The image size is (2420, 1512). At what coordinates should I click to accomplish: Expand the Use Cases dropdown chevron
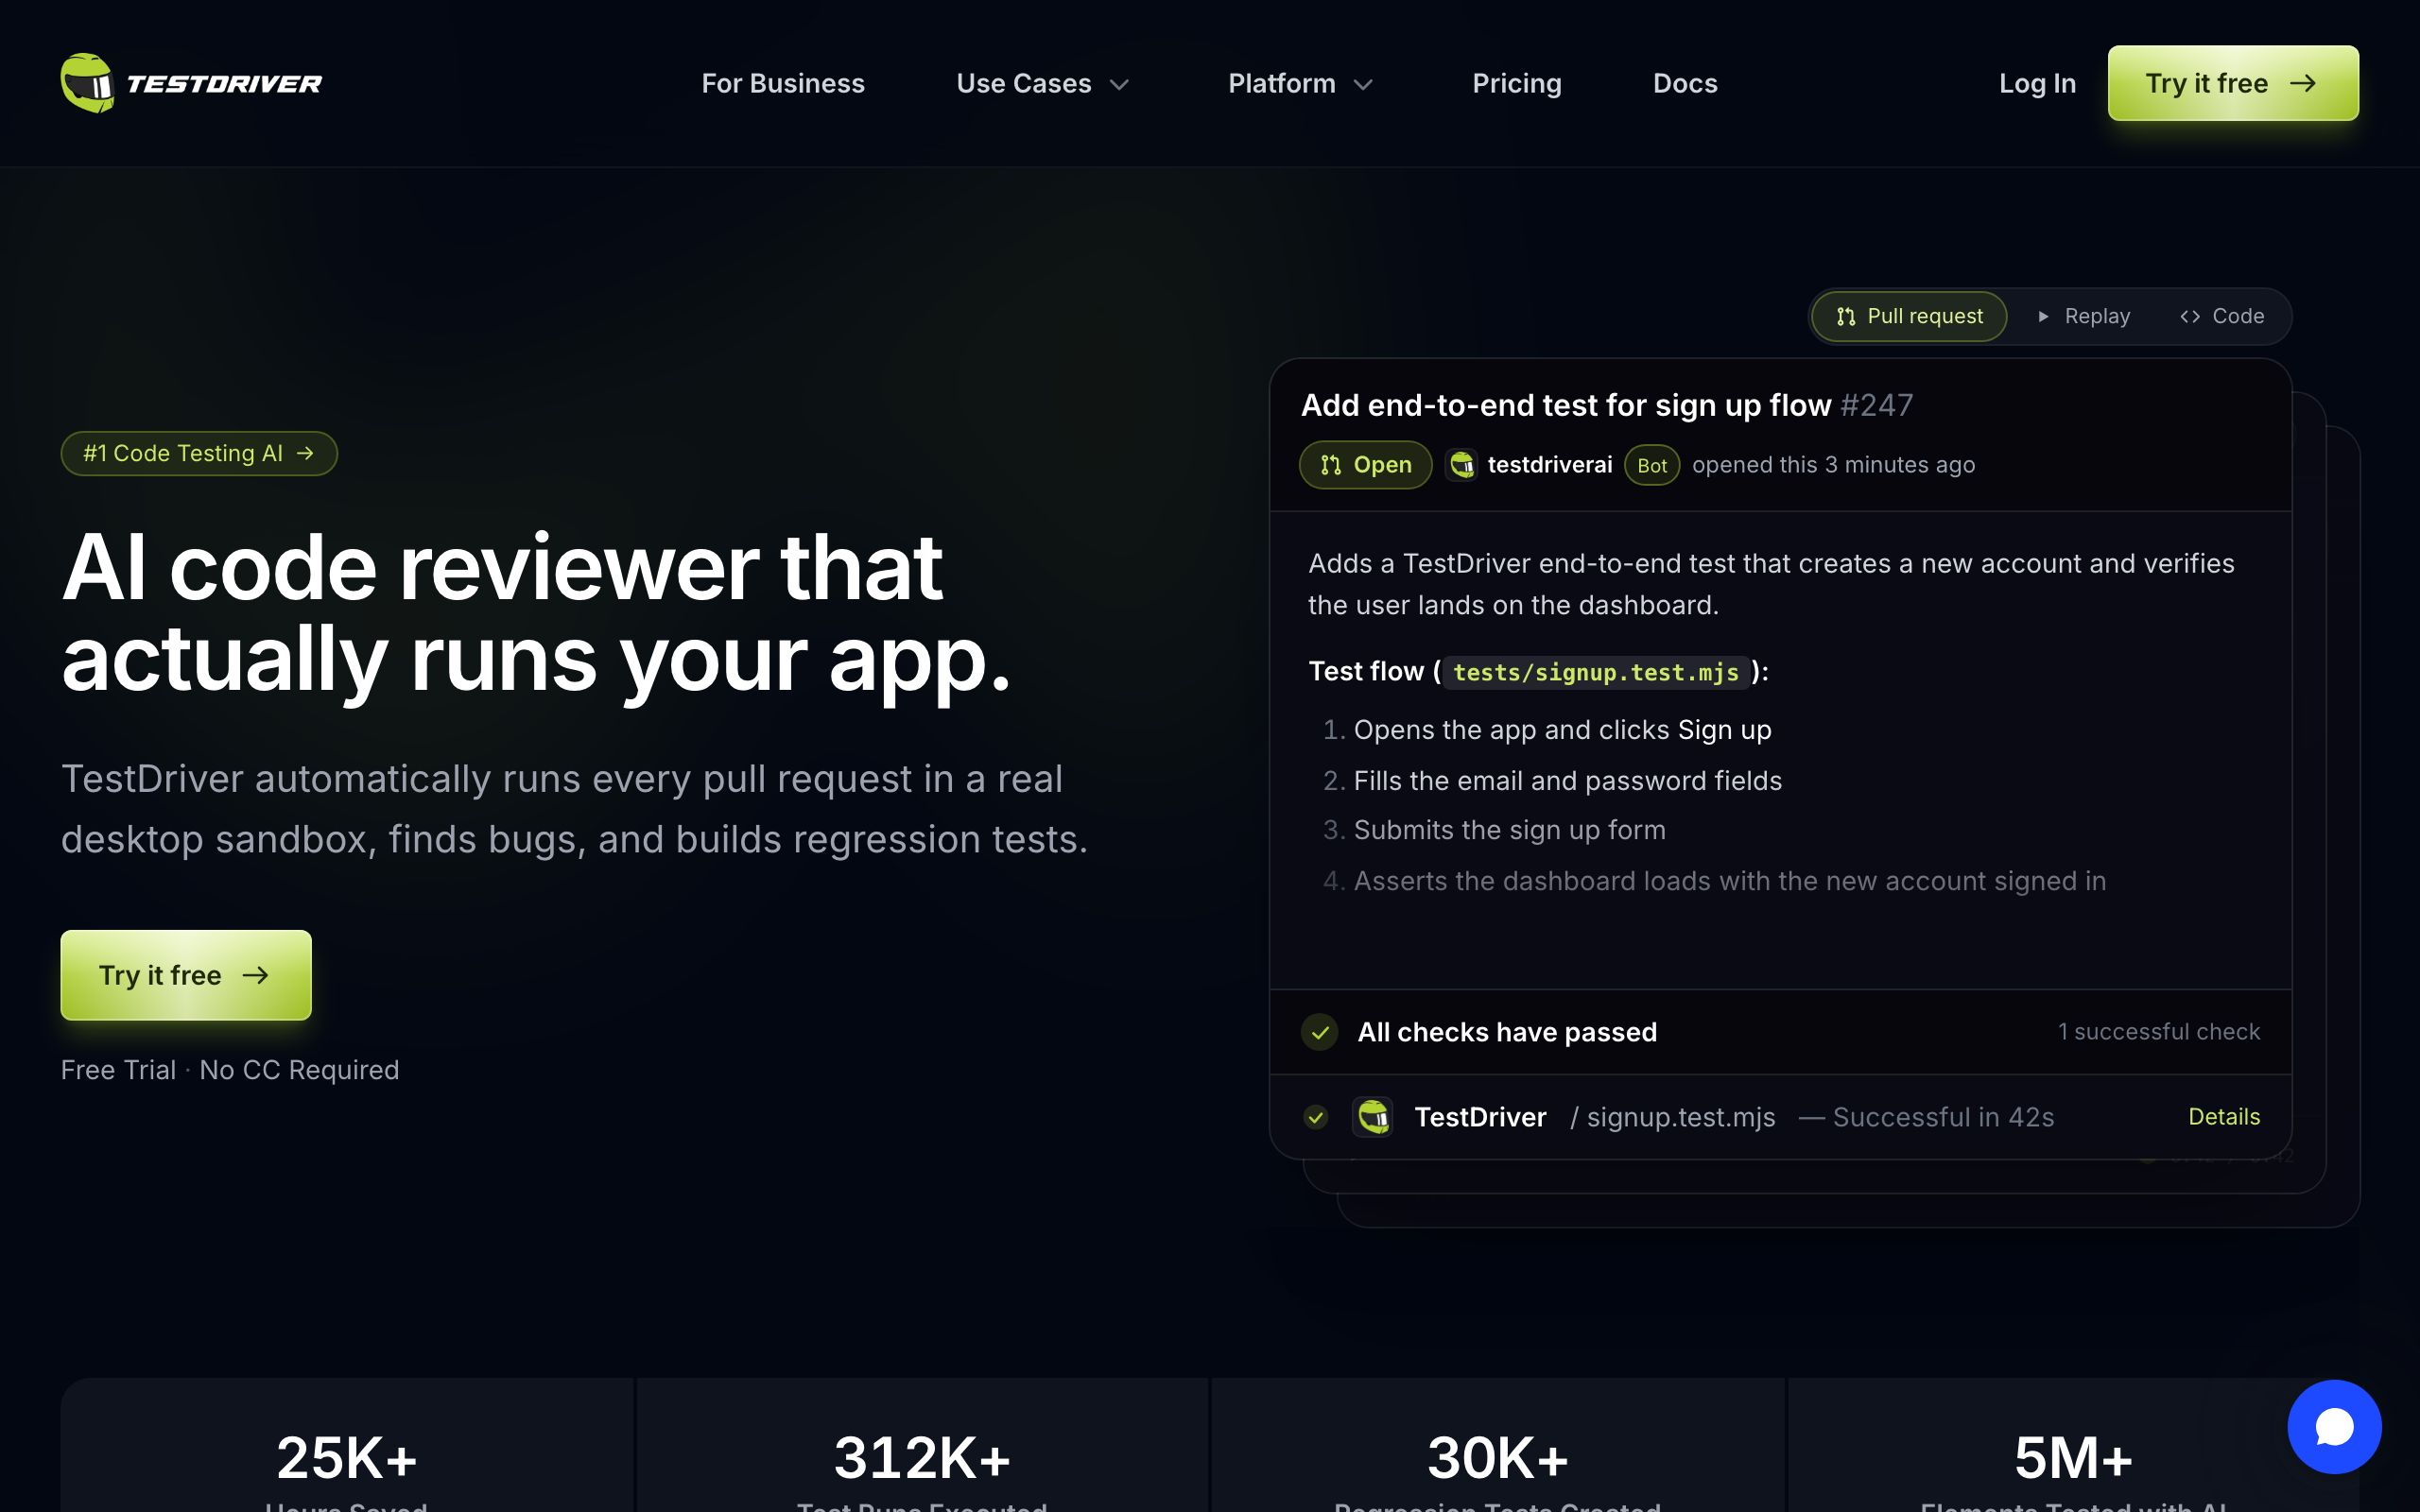pos(1120,85)
